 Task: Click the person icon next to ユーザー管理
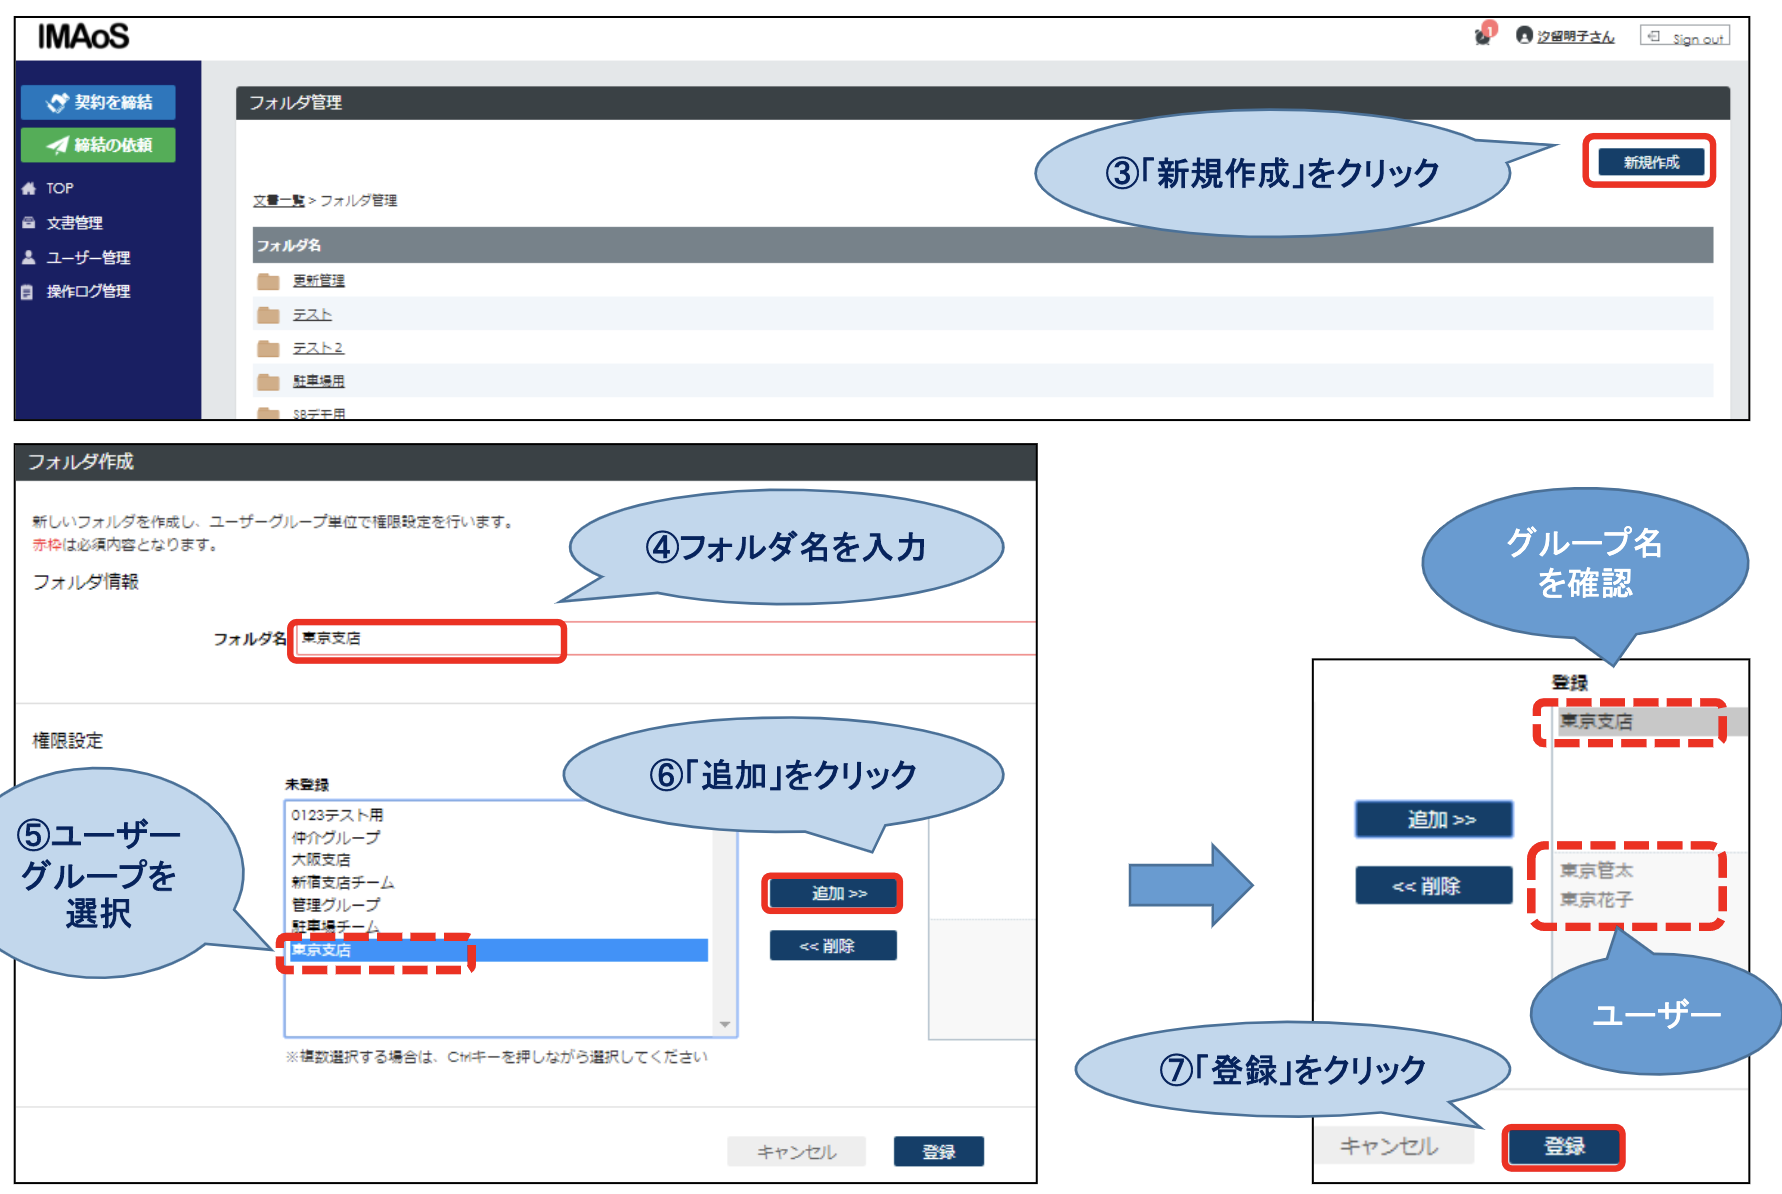28,257
